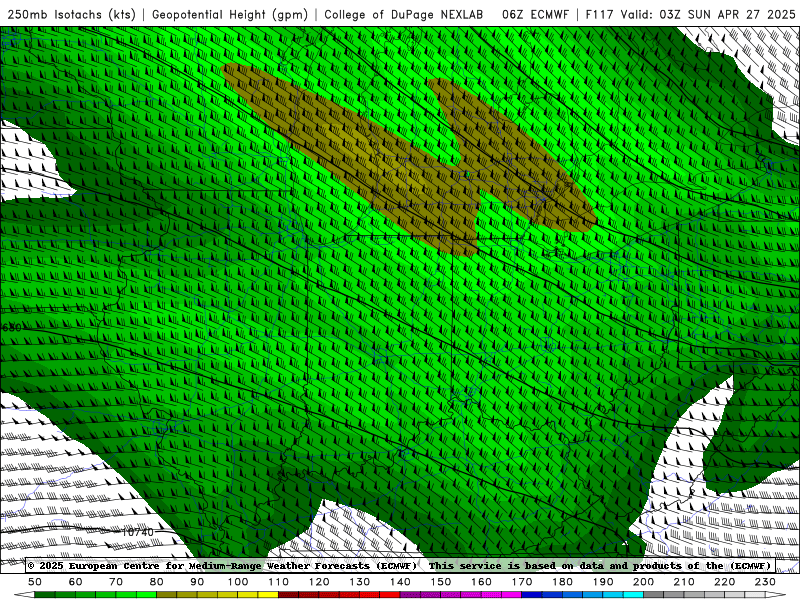Click the '160' color scale label
This screenshot has height=600, width=800.
point(481,582)
